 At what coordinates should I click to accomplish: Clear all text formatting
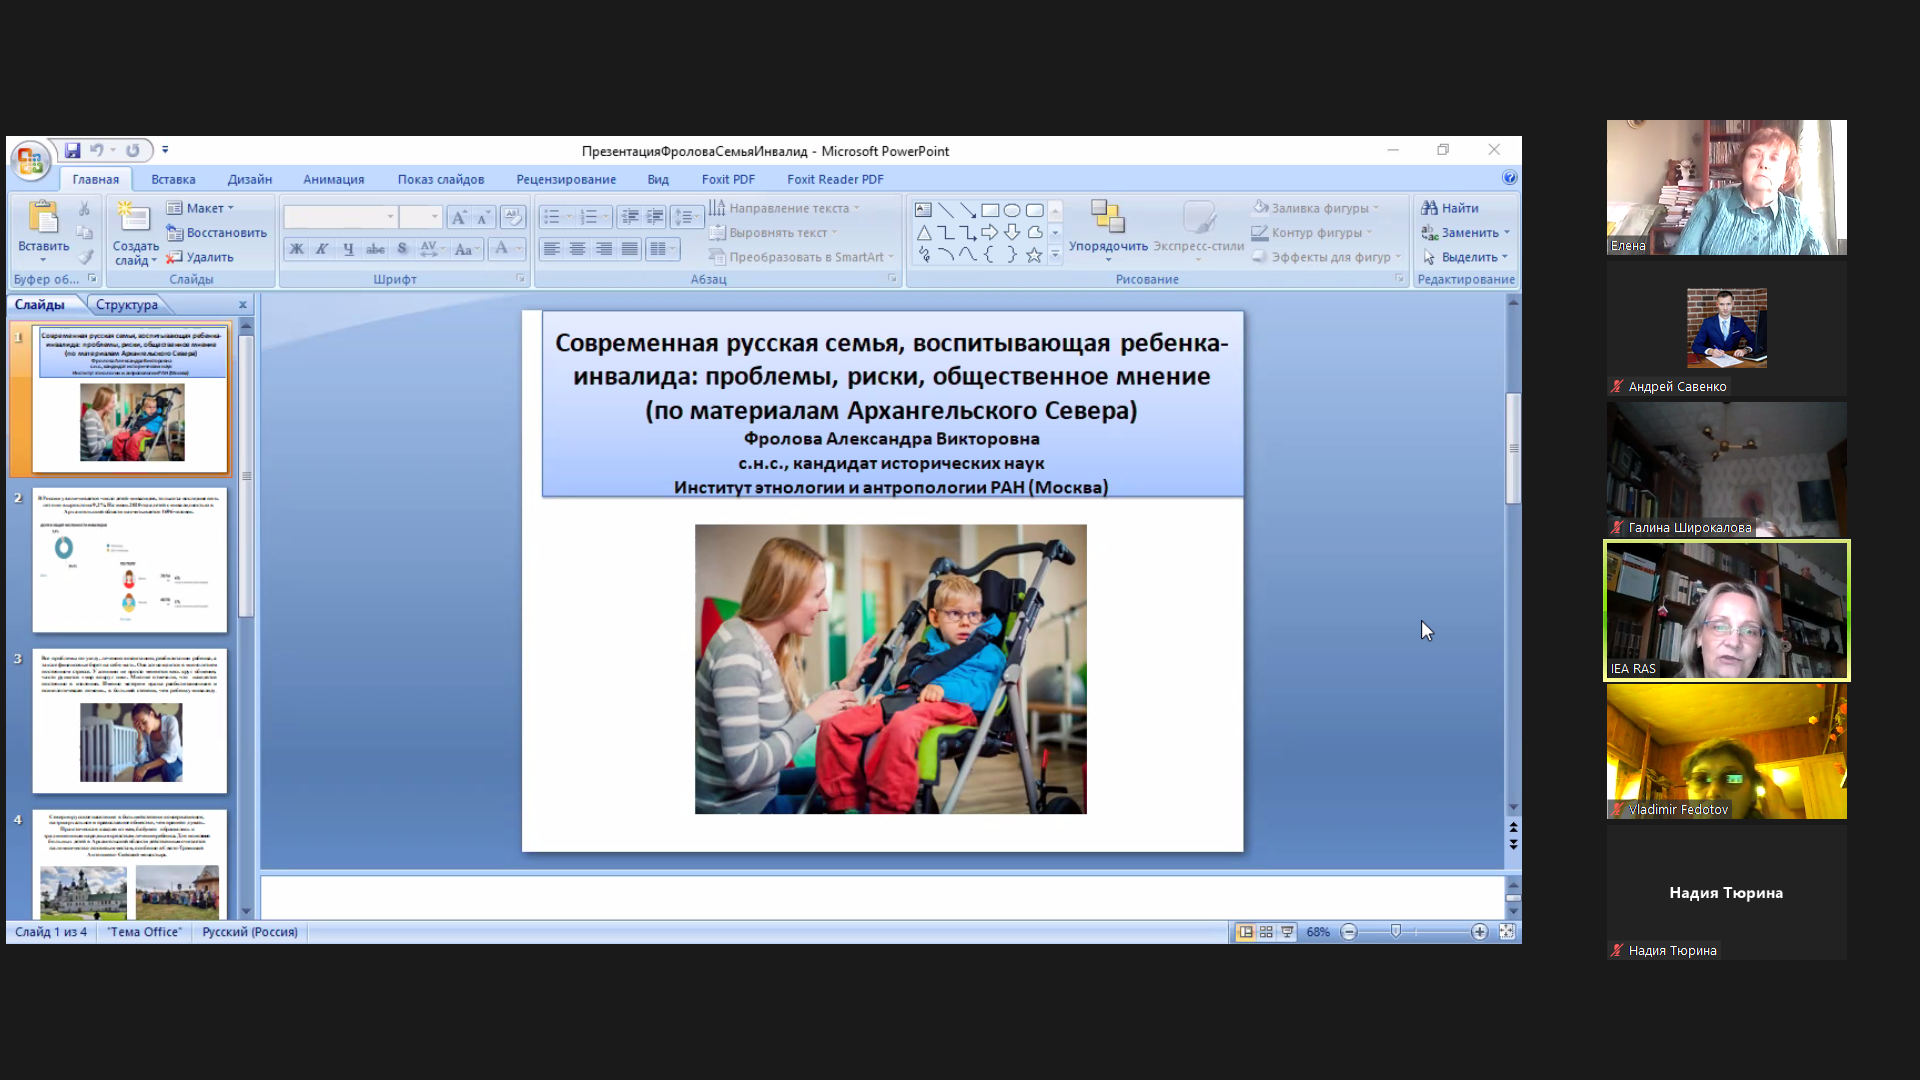point(512,217)
